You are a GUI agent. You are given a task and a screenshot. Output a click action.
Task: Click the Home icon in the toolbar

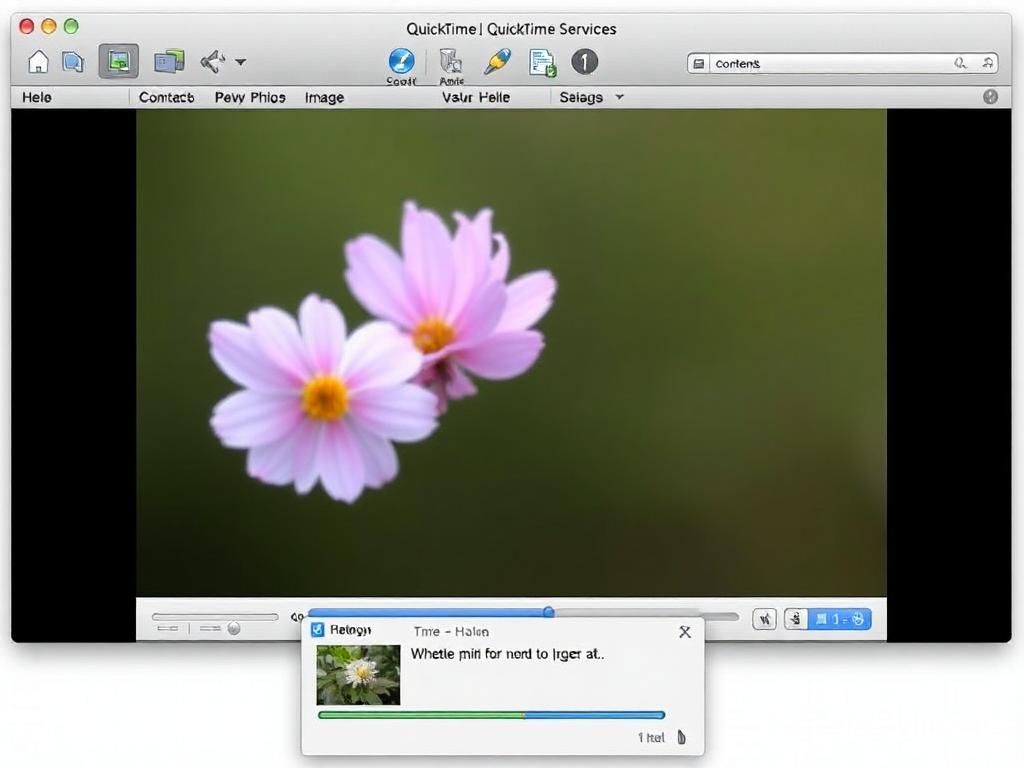tap(38, 62)
